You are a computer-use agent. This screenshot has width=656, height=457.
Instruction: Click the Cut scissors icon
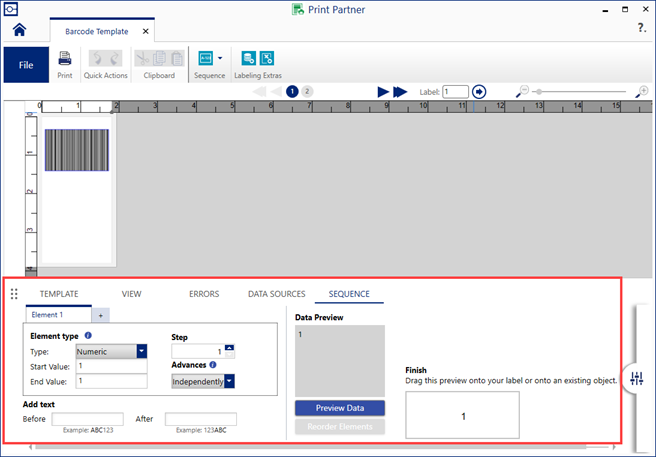143,59
